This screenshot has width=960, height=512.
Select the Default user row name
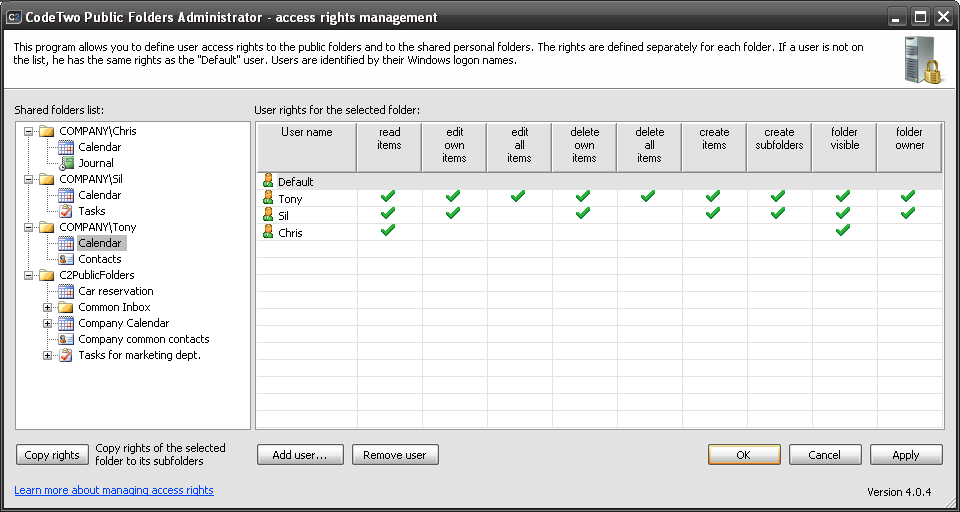[x=296, y=182]
